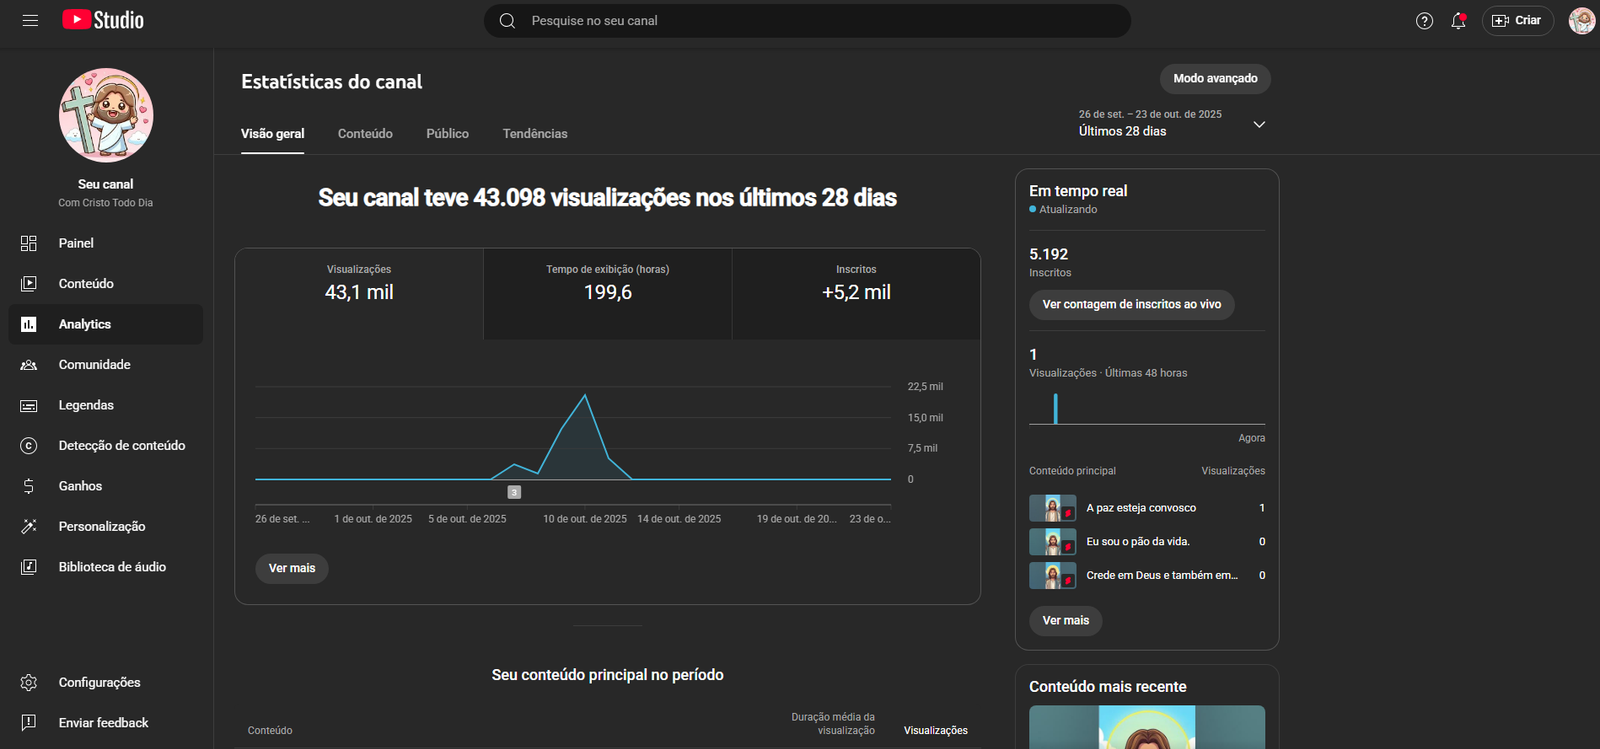Switch to the Tendências tab
This screenshot has width=1600, height=749.
pos(535,134)
